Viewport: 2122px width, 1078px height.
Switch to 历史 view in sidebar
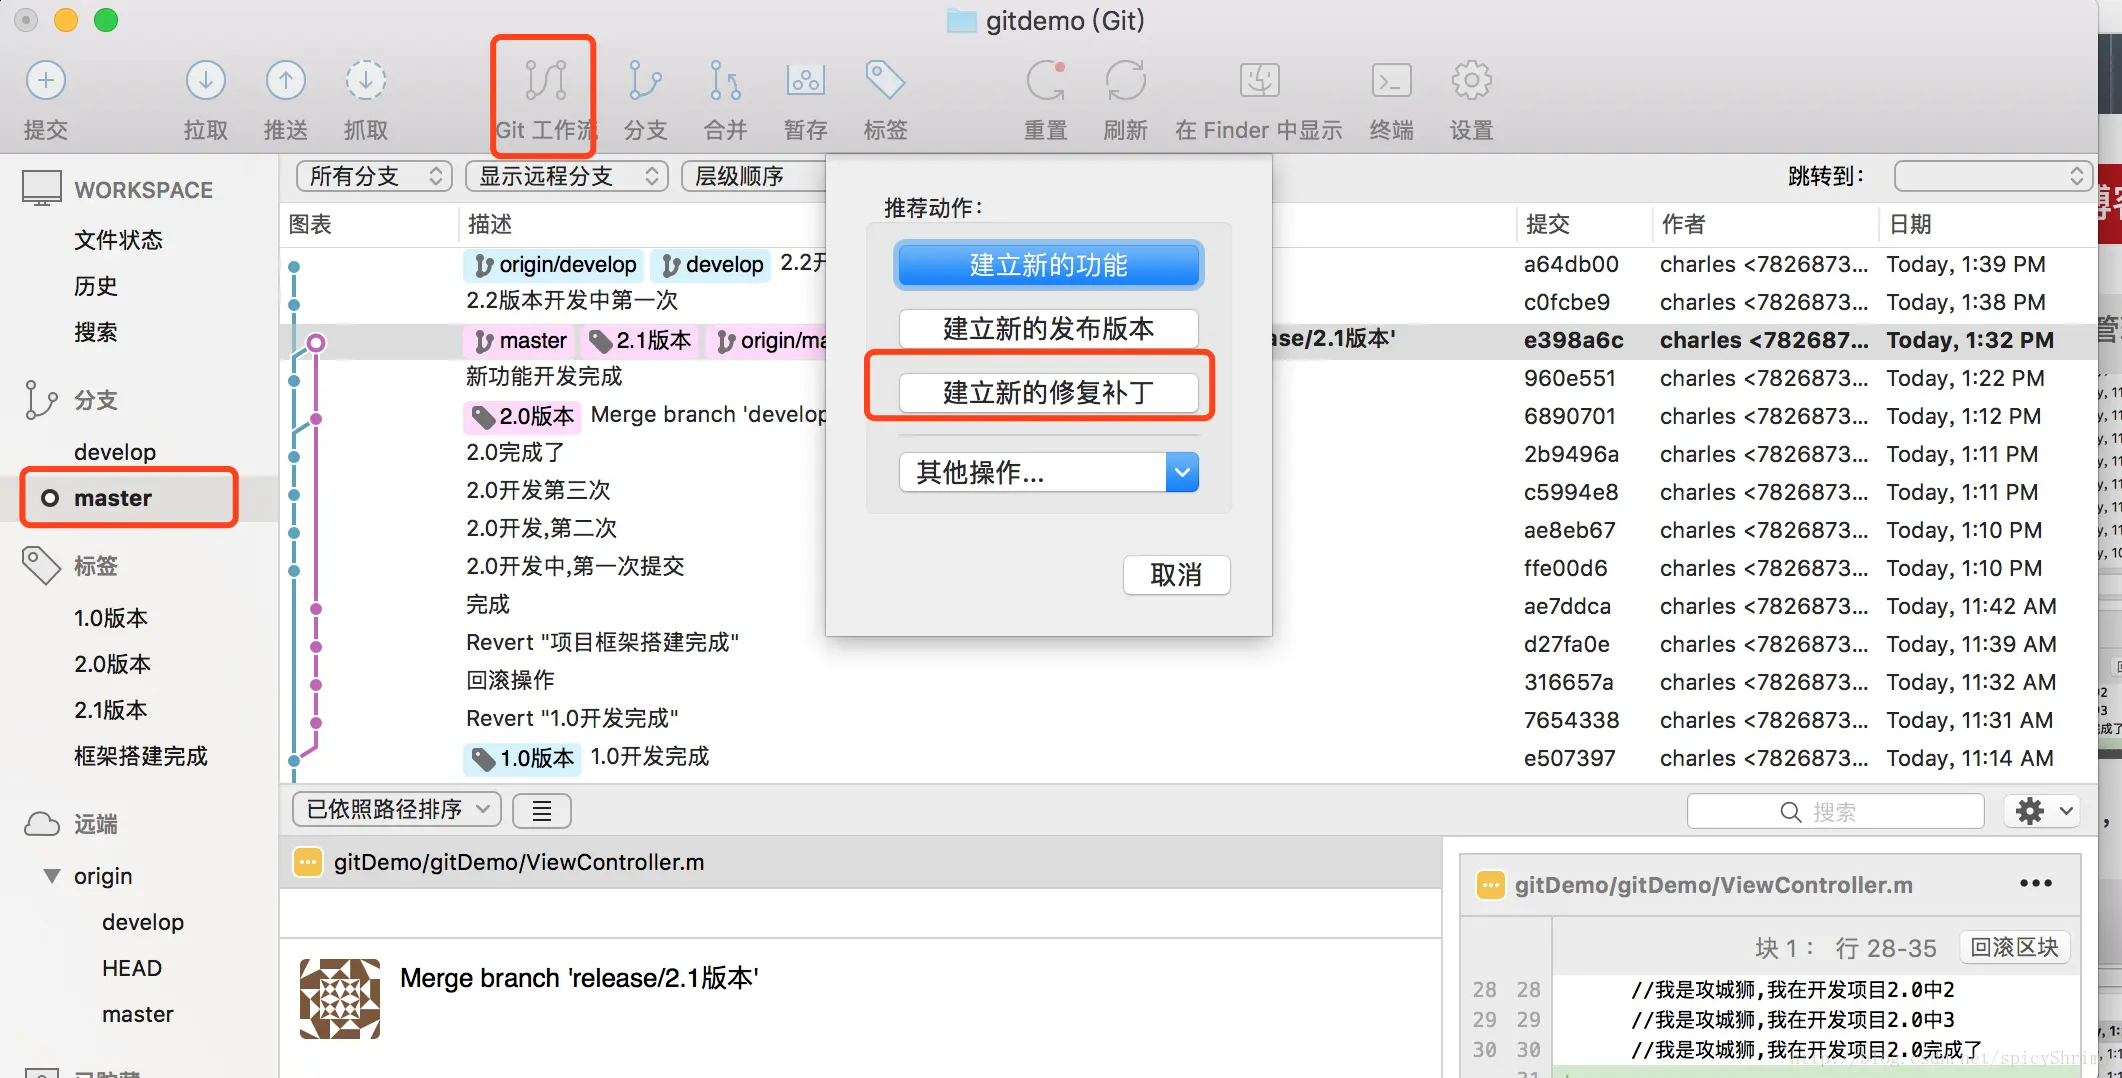coord(96,286)
